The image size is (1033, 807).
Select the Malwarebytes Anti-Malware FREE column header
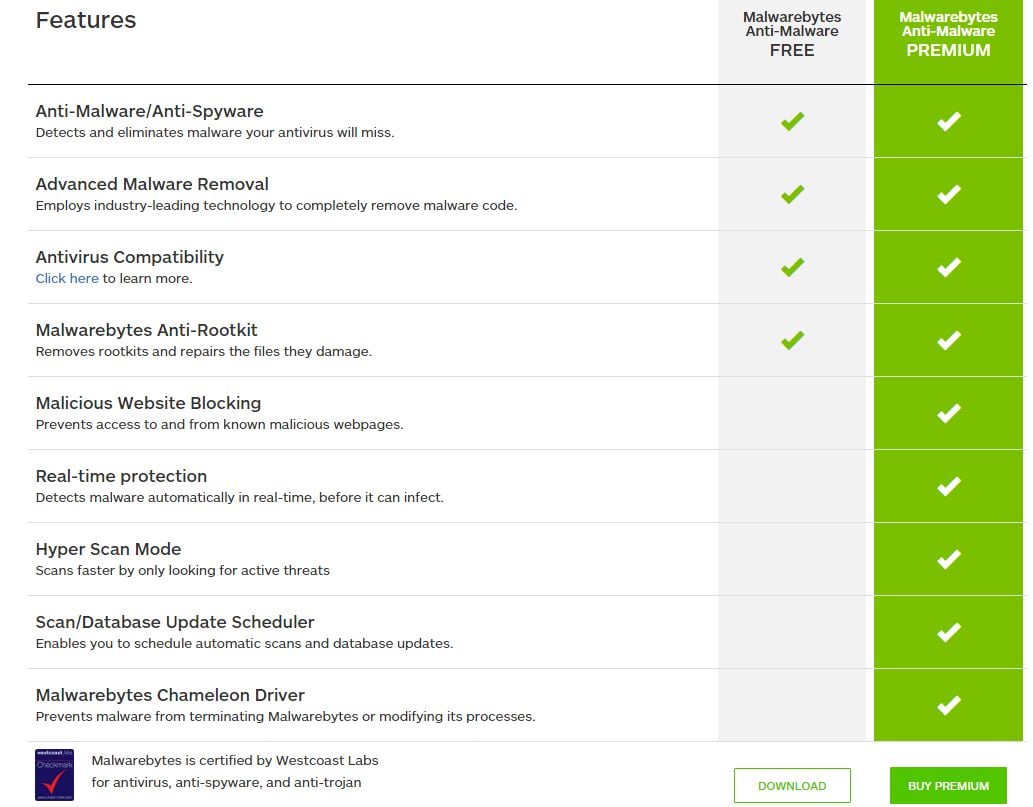tap(792, 33)
